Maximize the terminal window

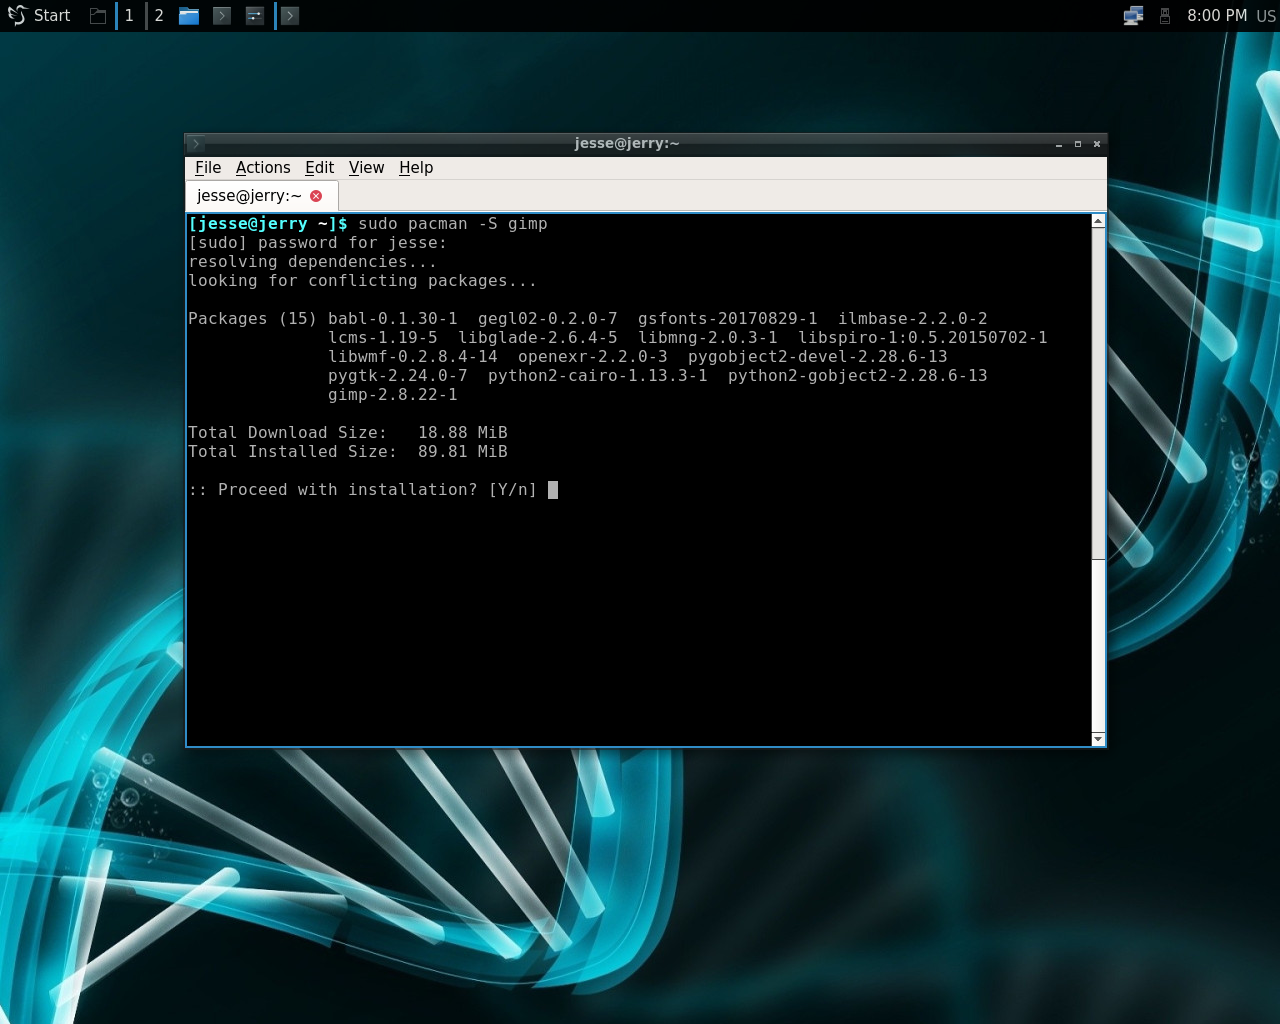coord(1078,144)
